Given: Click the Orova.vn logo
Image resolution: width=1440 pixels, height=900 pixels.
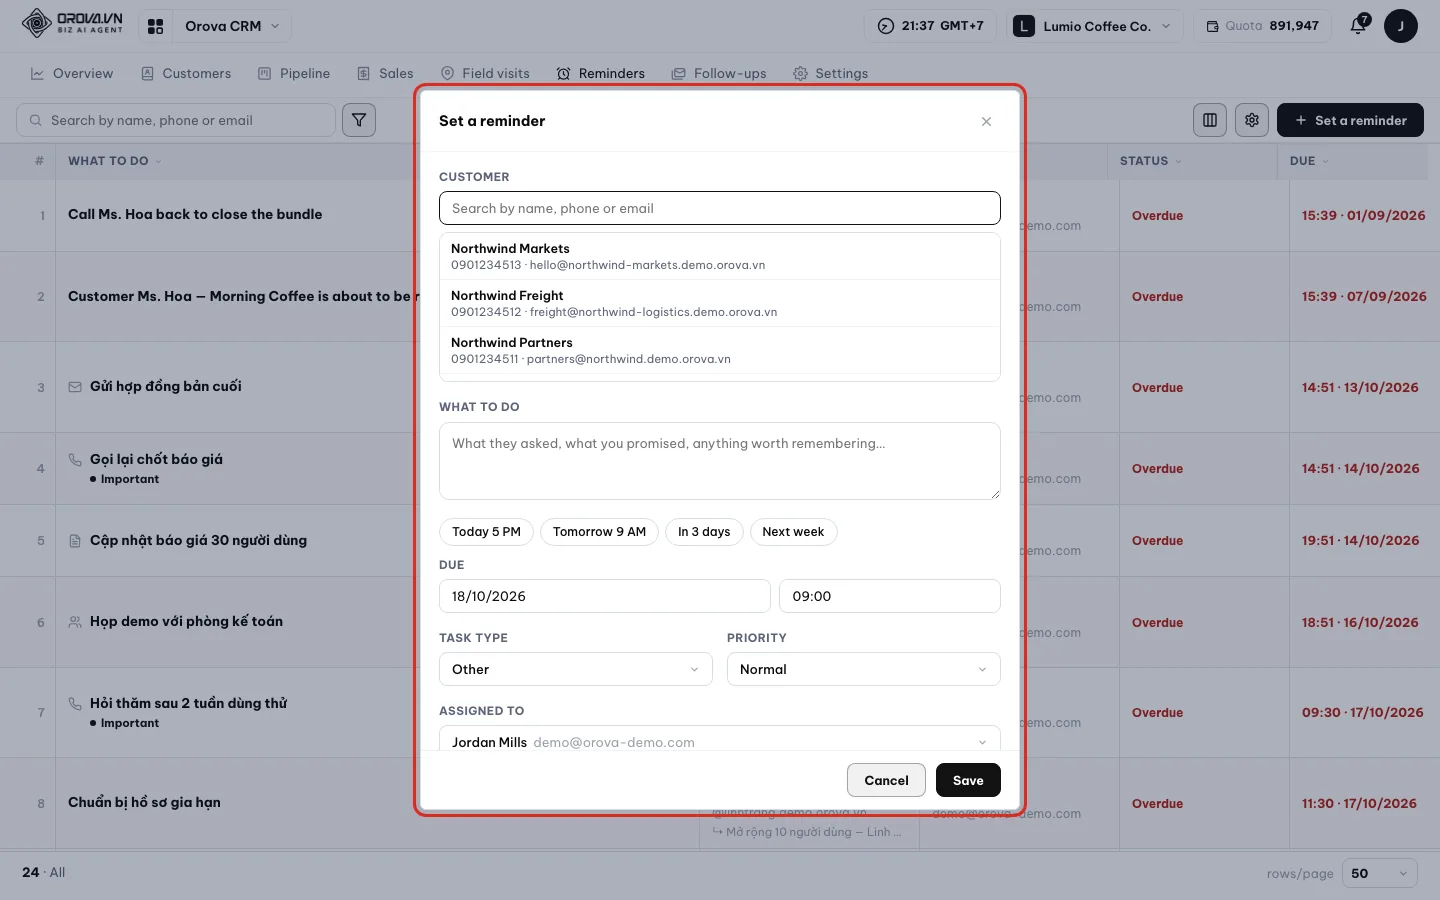Looking at the screenshot, I should pyautogui.click(x=72, y=23).
